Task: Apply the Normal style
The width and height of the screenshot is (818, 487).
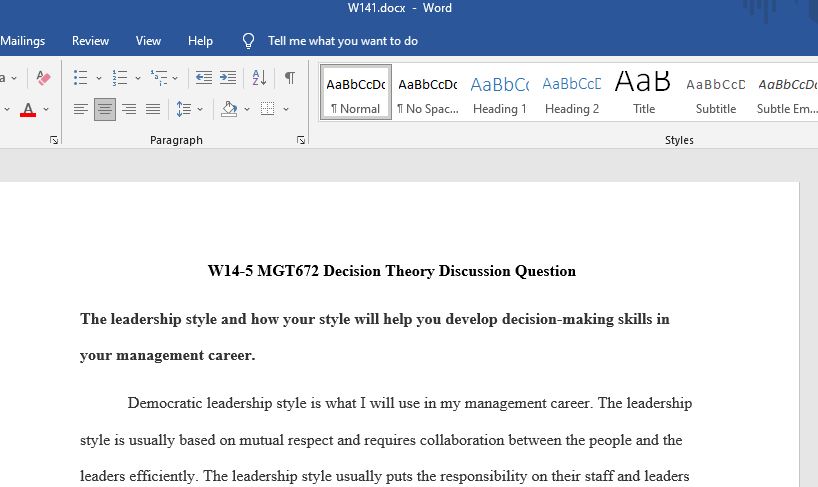Action: pyautogui.click(x=356, y=92)
